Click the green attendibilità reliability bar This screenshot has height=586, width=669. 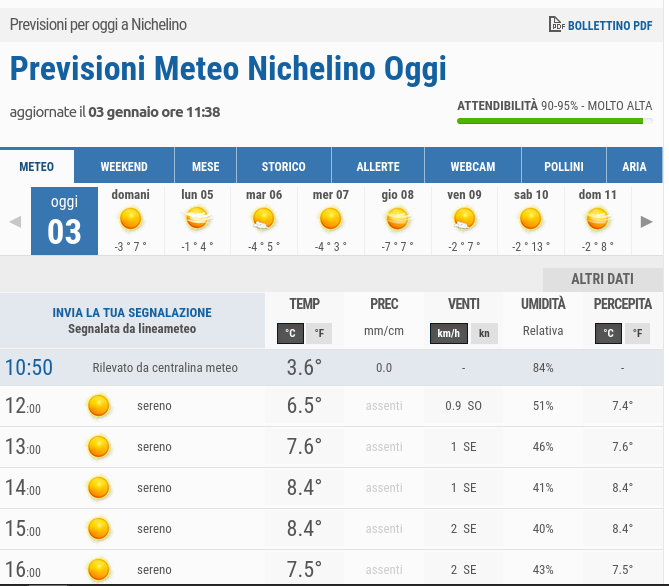tap(550, 121)
